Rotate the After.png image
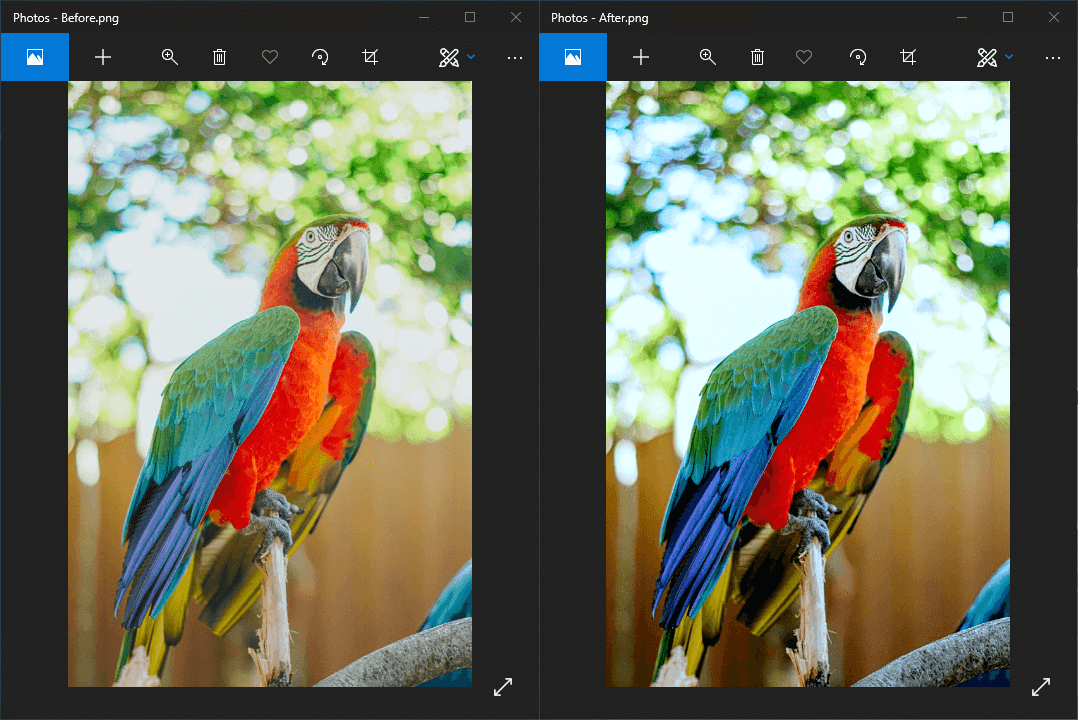Viewport: 1078px width, 720px height. click(x=858, y=57)
